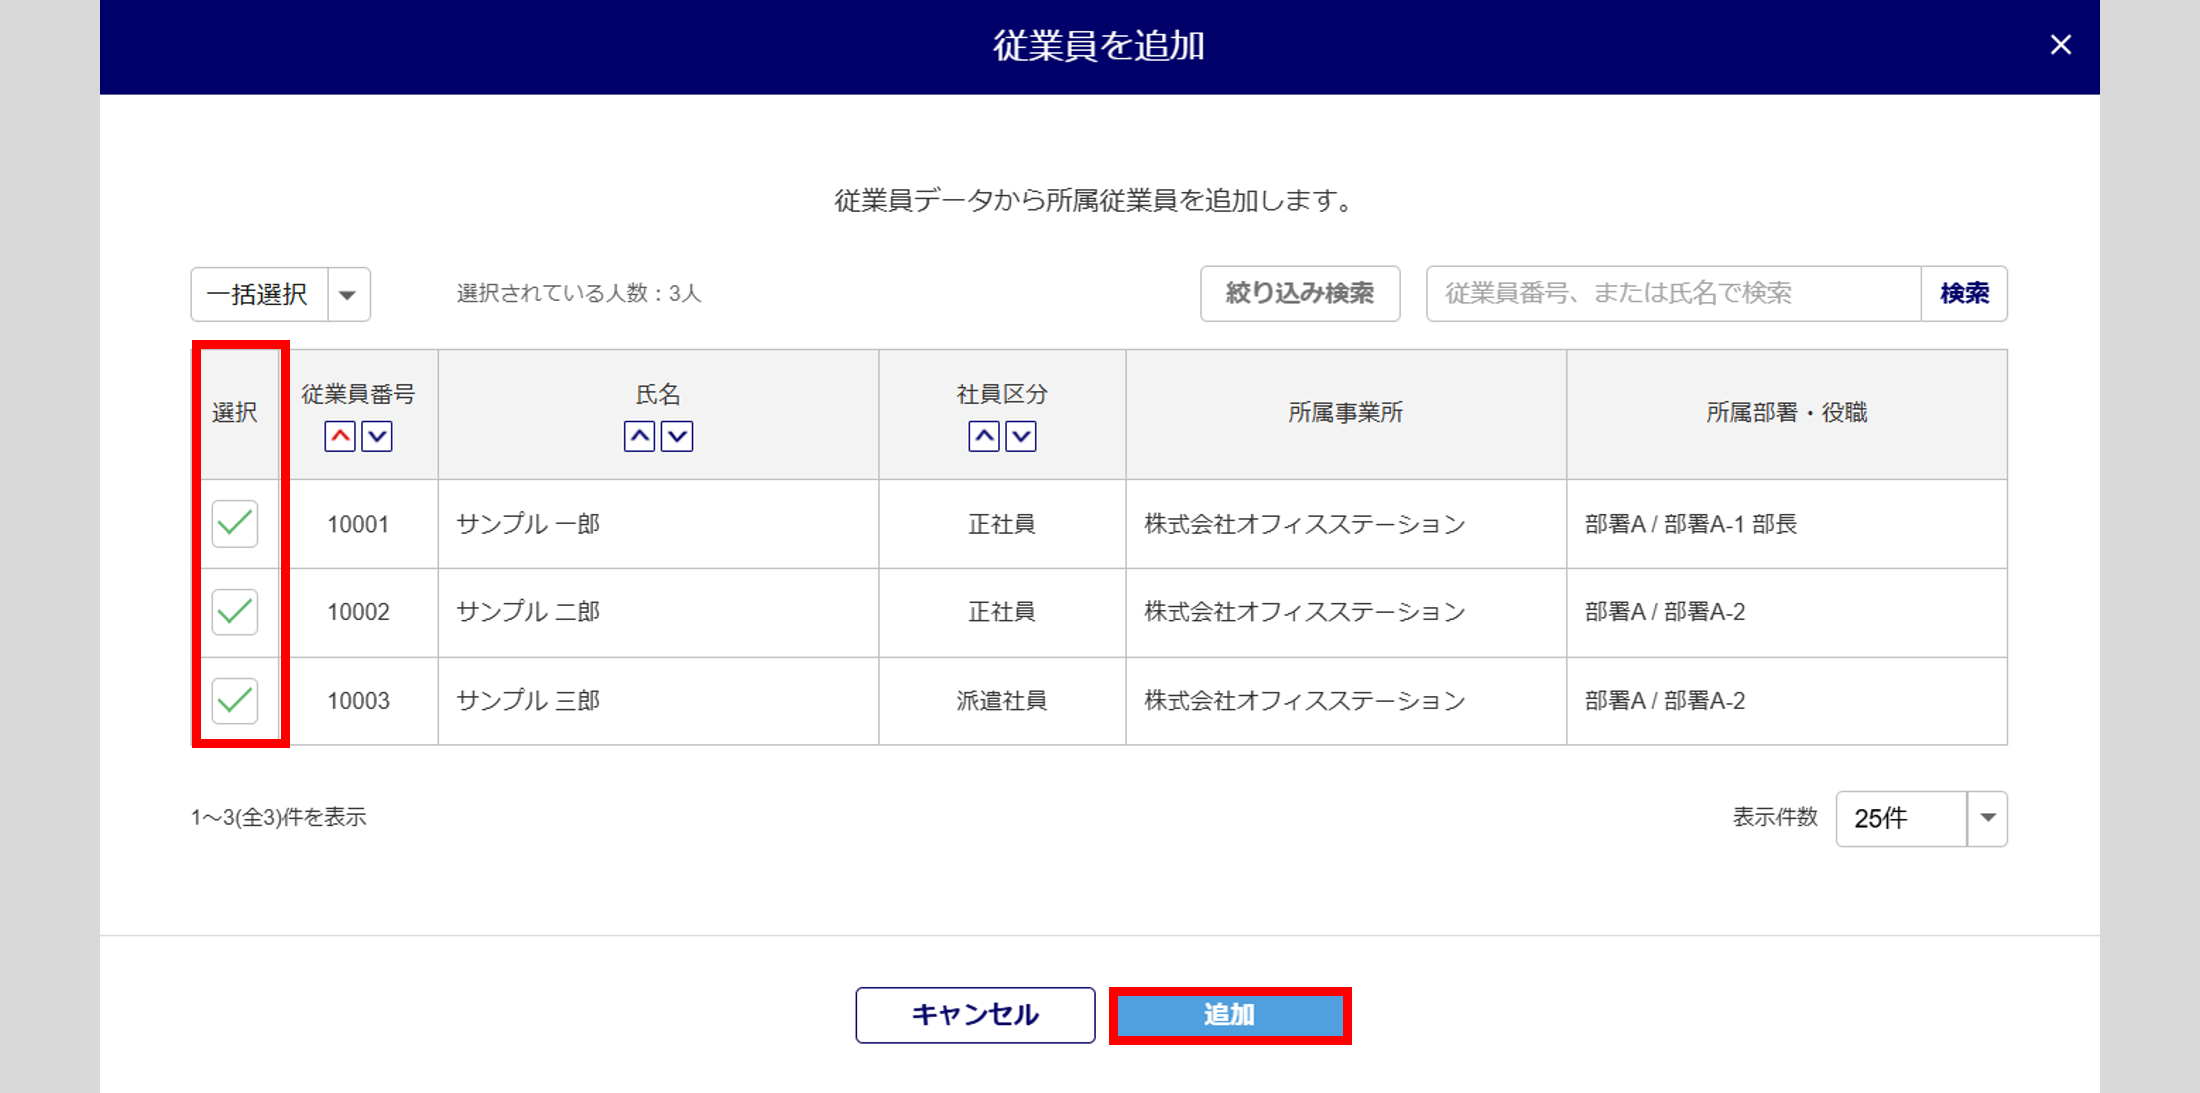This screenshot has height=1093, width=2200.
Task: Sort 社員区分 column descending
Action: [x=1021, y=436]
